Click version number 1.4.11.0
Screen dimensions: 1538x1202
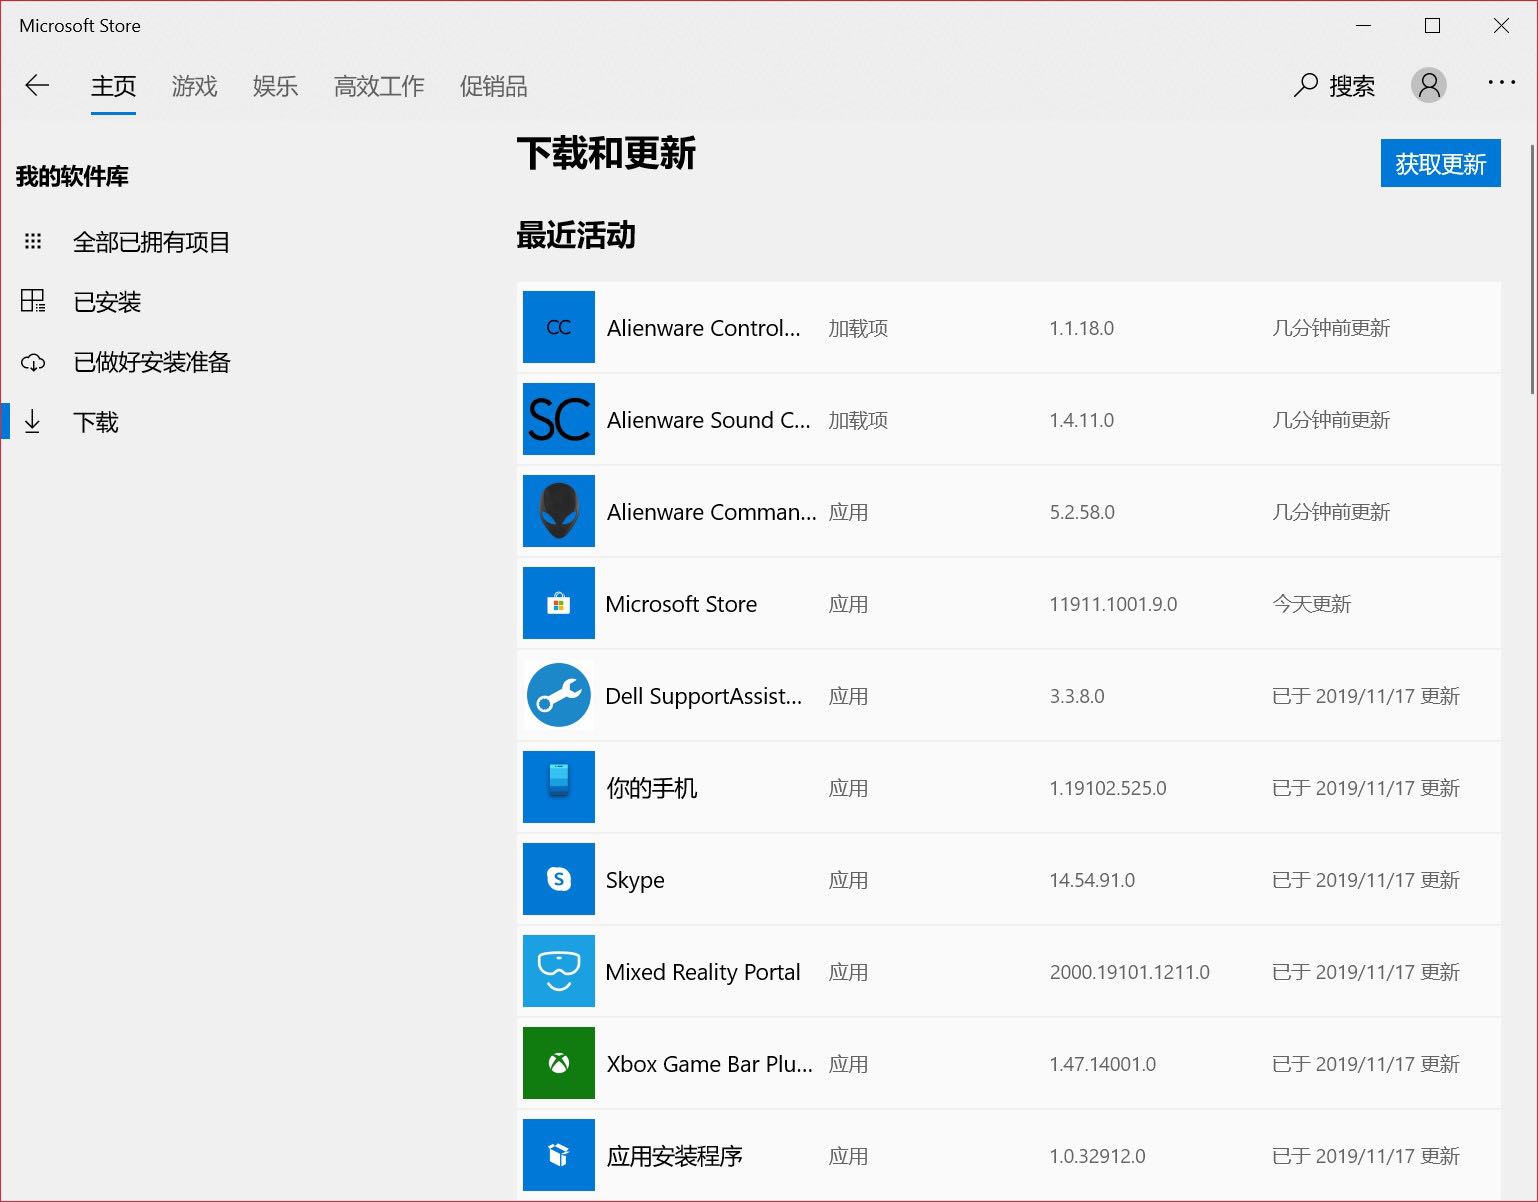(1082, 420)
